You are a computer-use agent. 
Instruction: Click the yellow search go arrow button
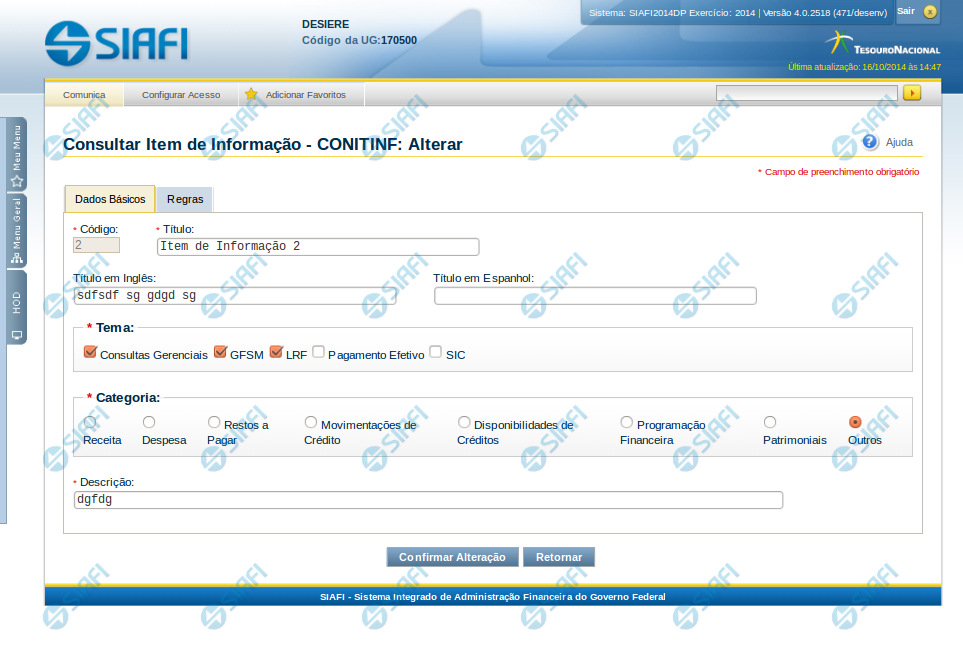(911, 93)
